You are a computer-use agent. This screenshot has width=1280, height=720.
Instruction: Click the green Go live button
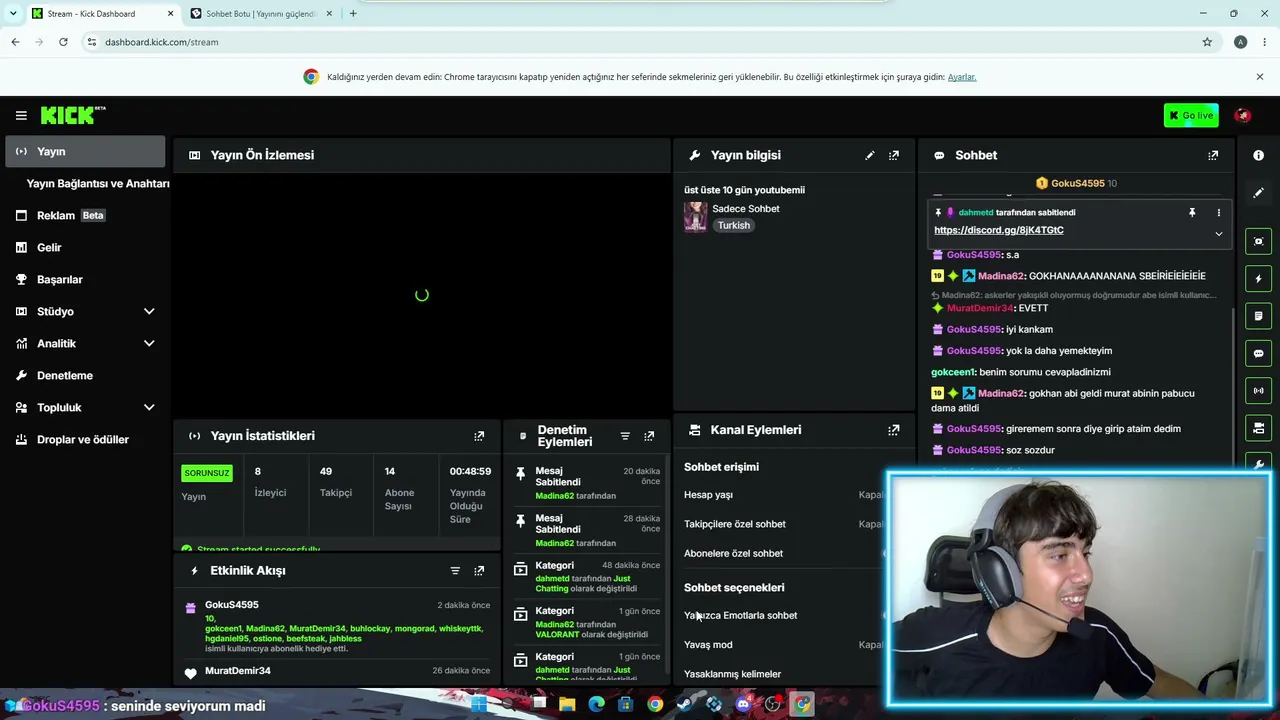1191,116
